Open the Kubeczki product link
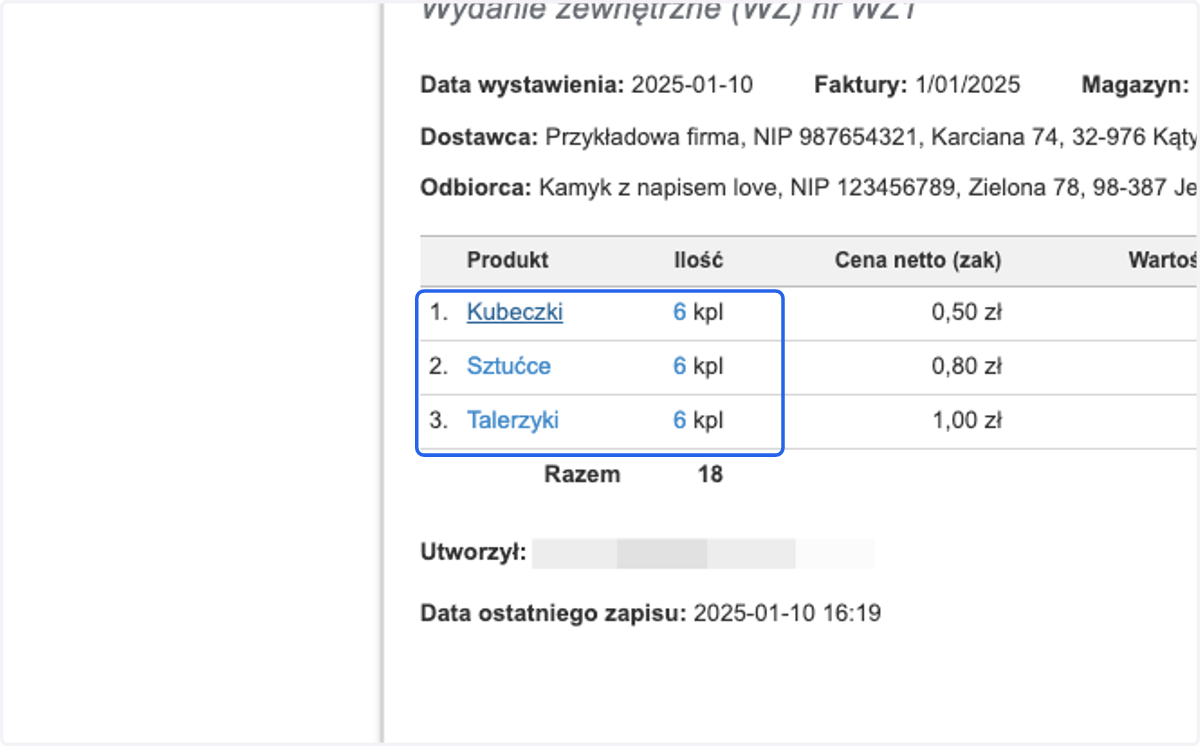The height and width of the screenshot is (746, 1200). pyautogui.click(x=514, y=312)
